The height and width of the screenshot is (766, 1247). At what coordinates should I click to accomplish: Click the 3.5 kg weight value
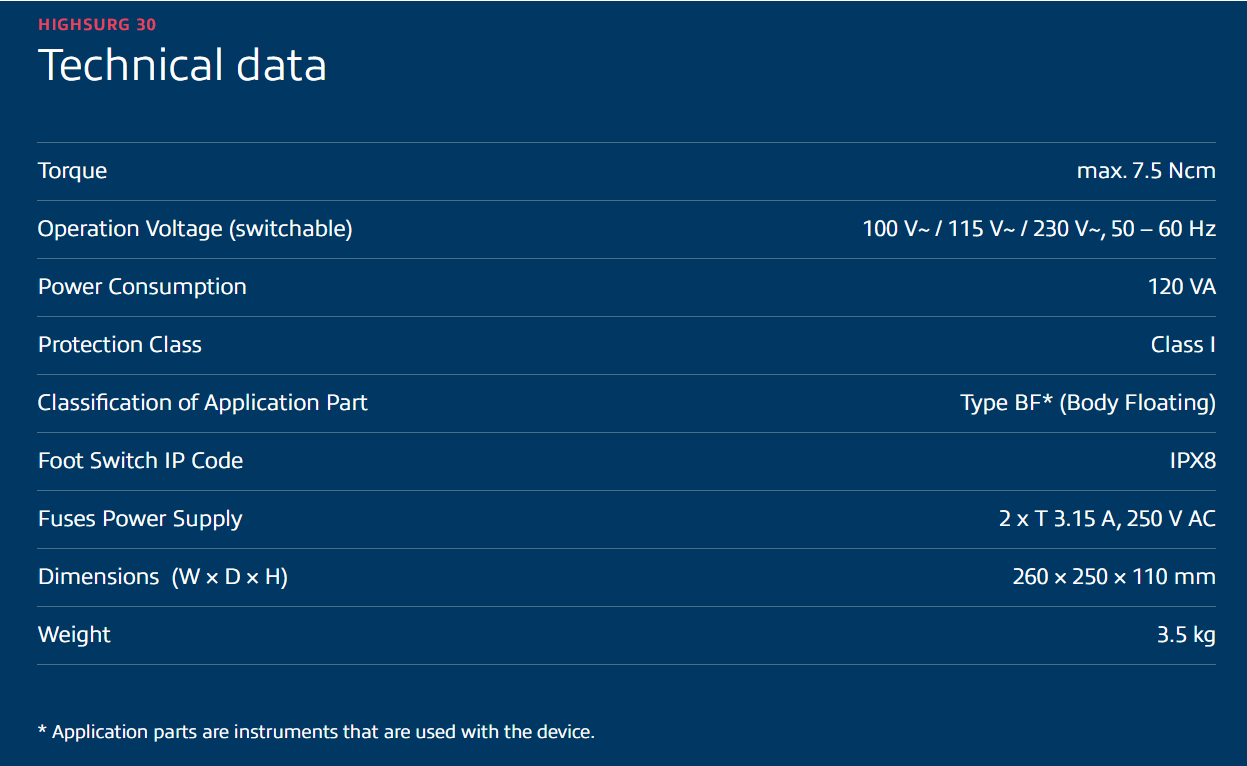(1186, 635)
